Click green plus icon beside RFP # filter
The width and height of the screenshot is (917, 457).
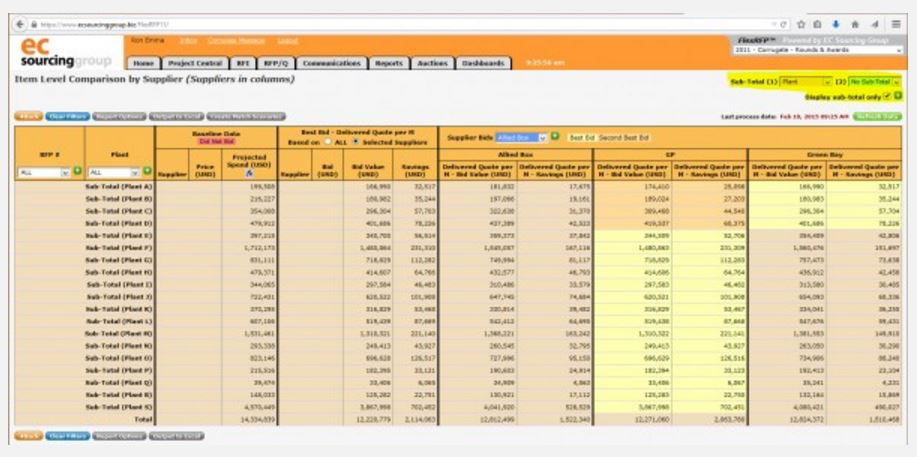77,171
